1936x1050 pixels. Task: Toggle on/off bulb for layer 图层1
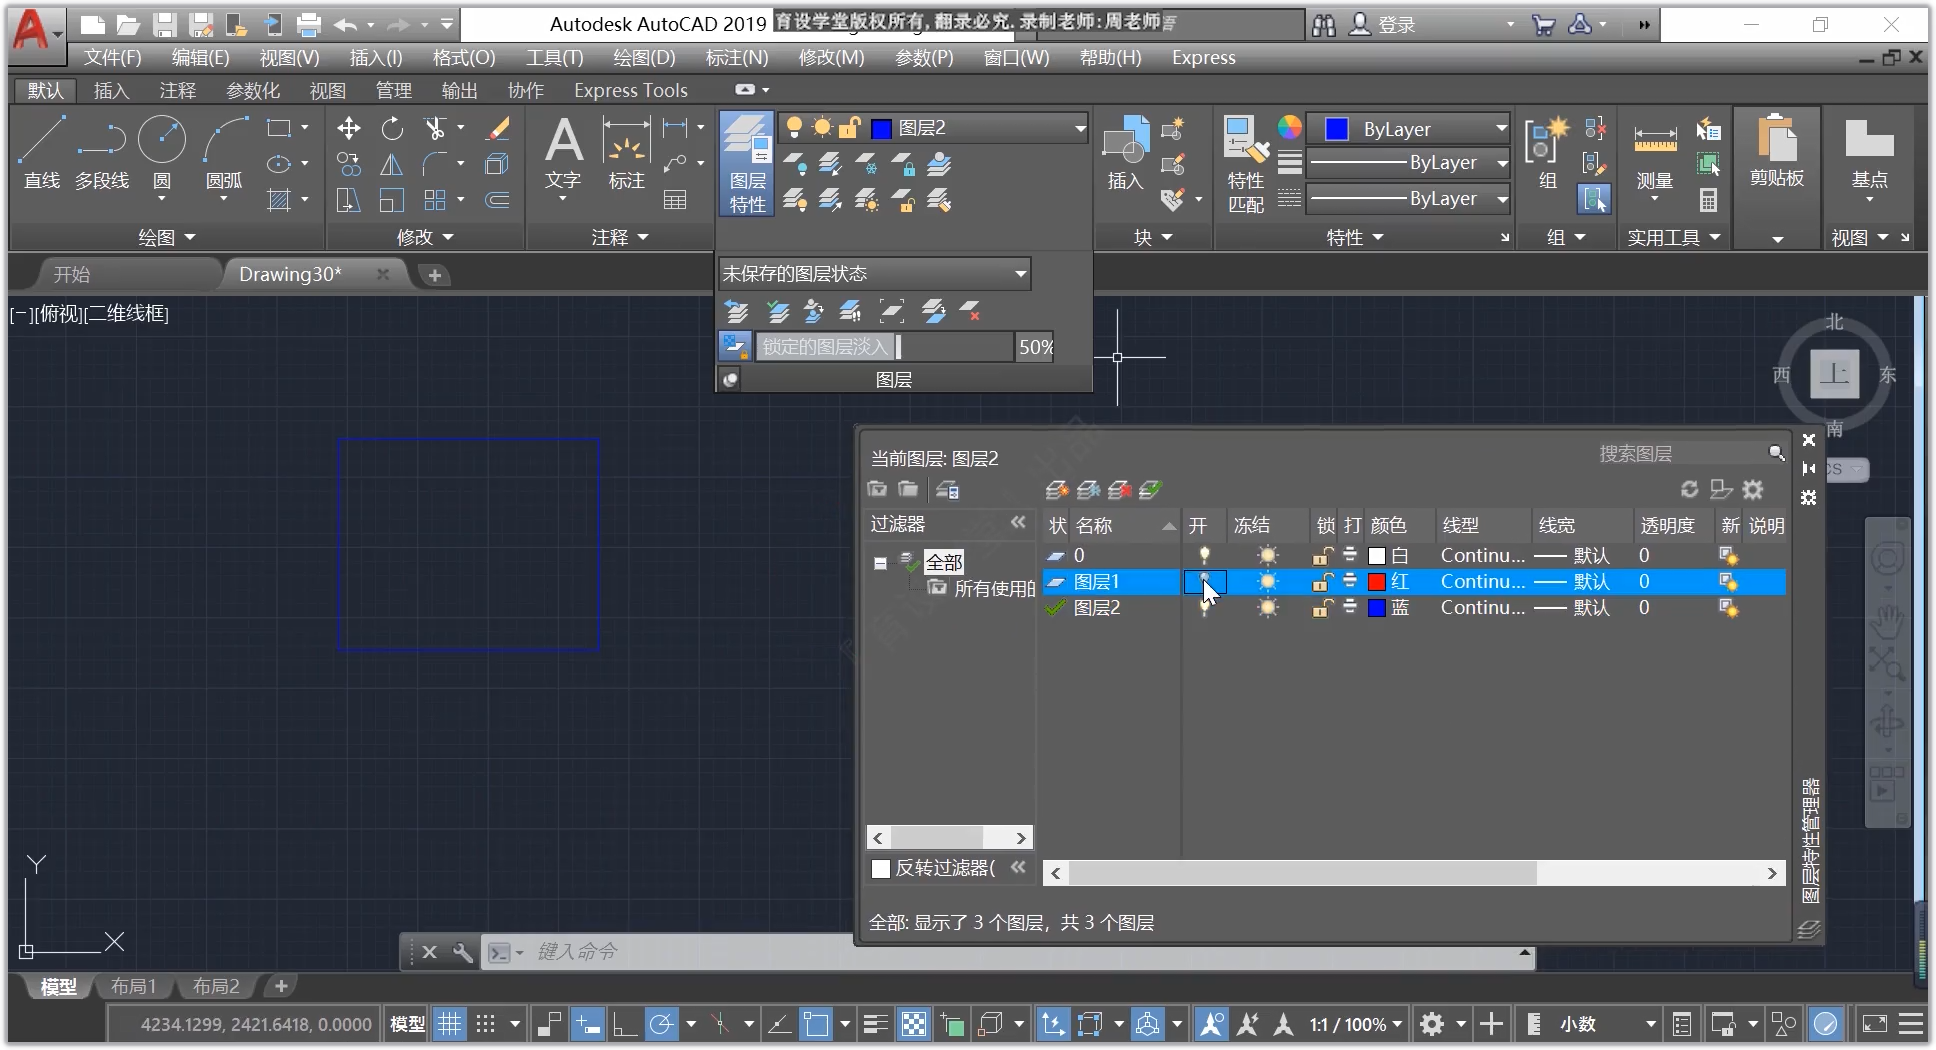click(x=1204, y=581)
